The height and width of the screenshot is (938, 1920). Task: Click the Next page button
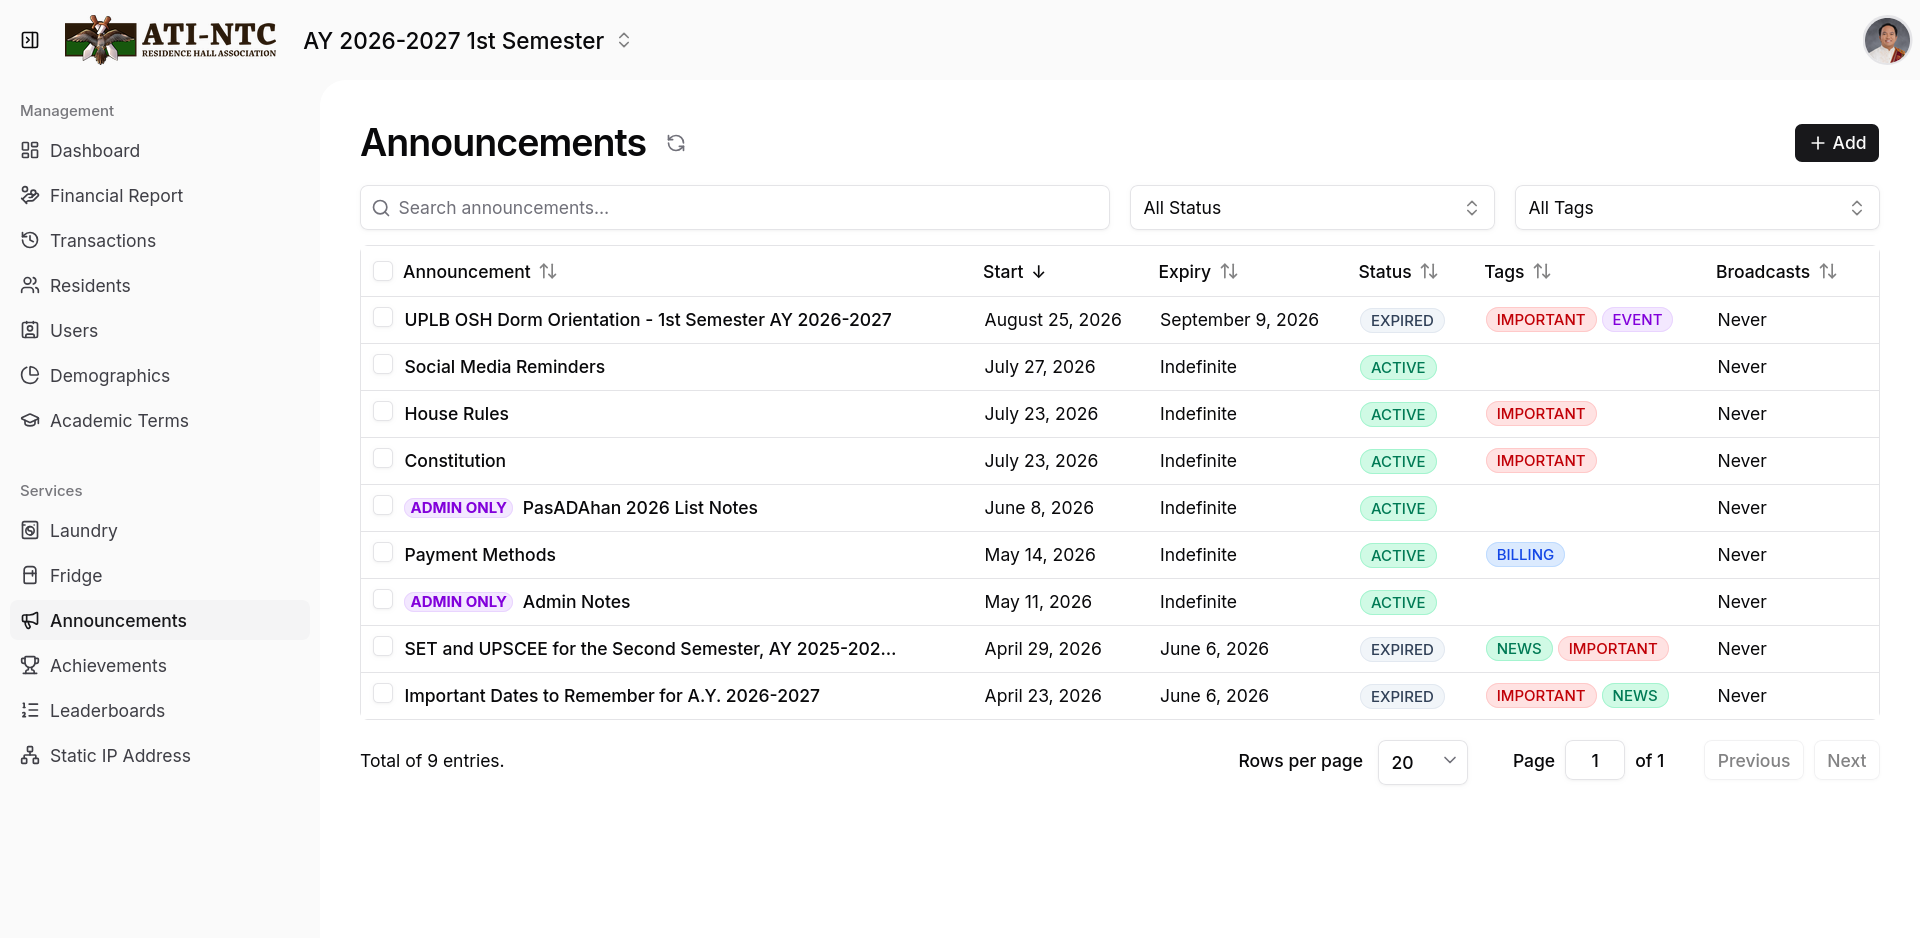pyautogui.click(x=1847, y=761)
